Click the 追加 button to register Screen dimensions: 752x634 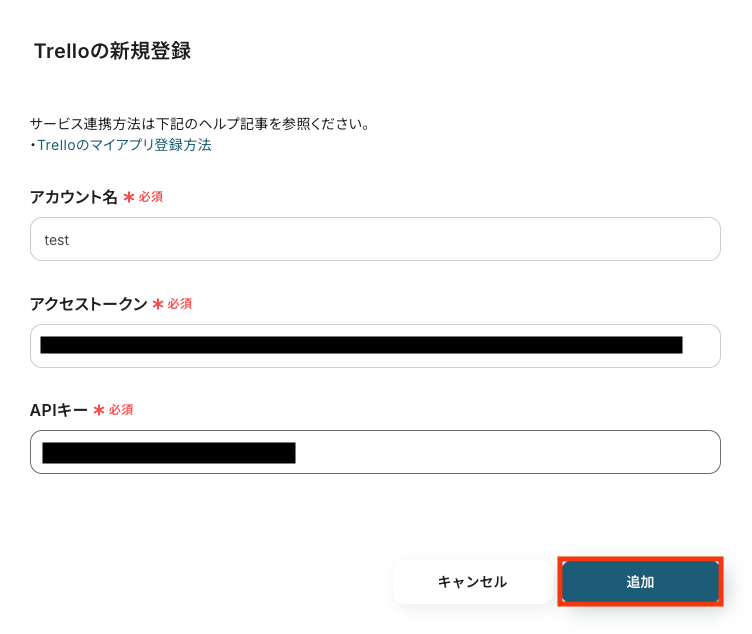coord(640,582)
